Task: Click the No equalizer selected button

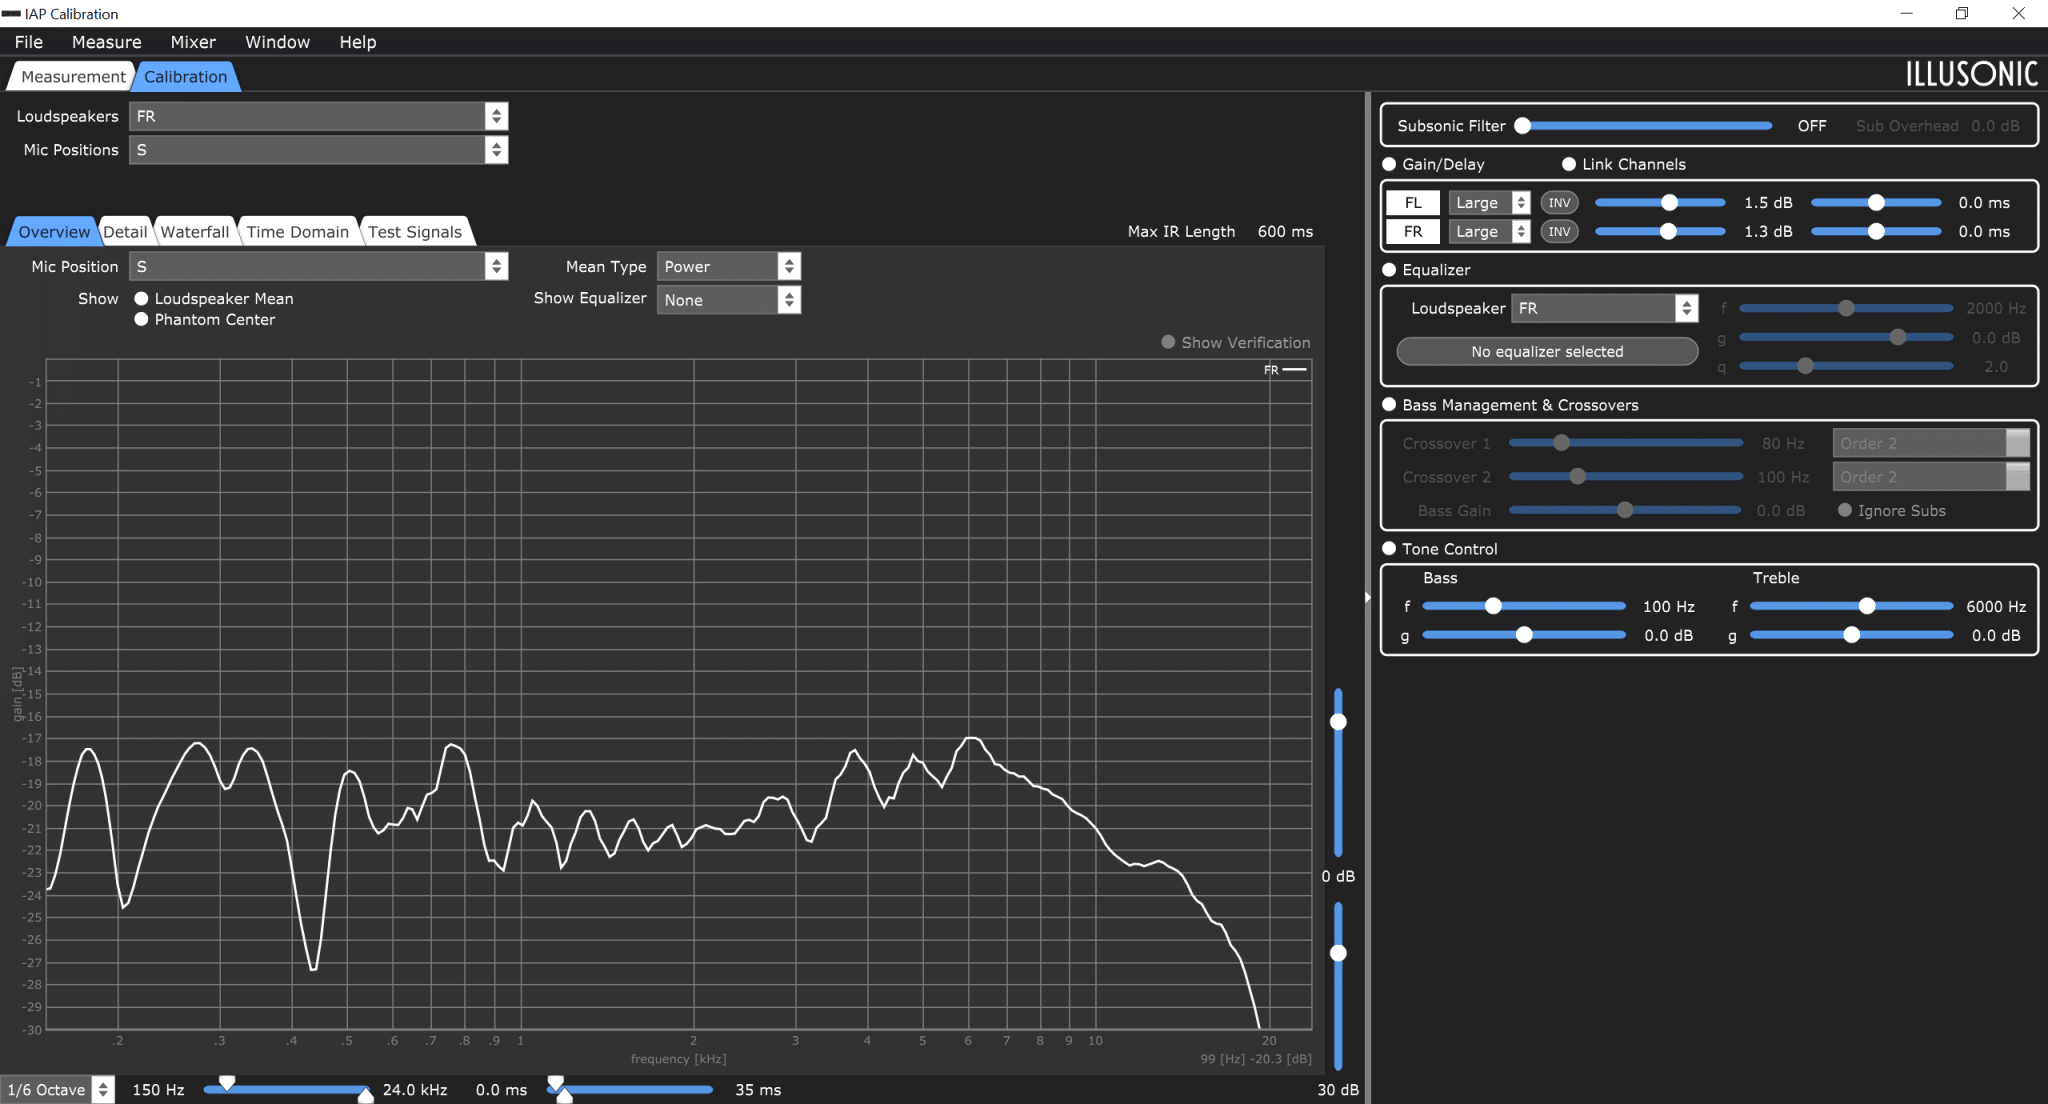Action: pyautogui.click(x=1547, y=352)
